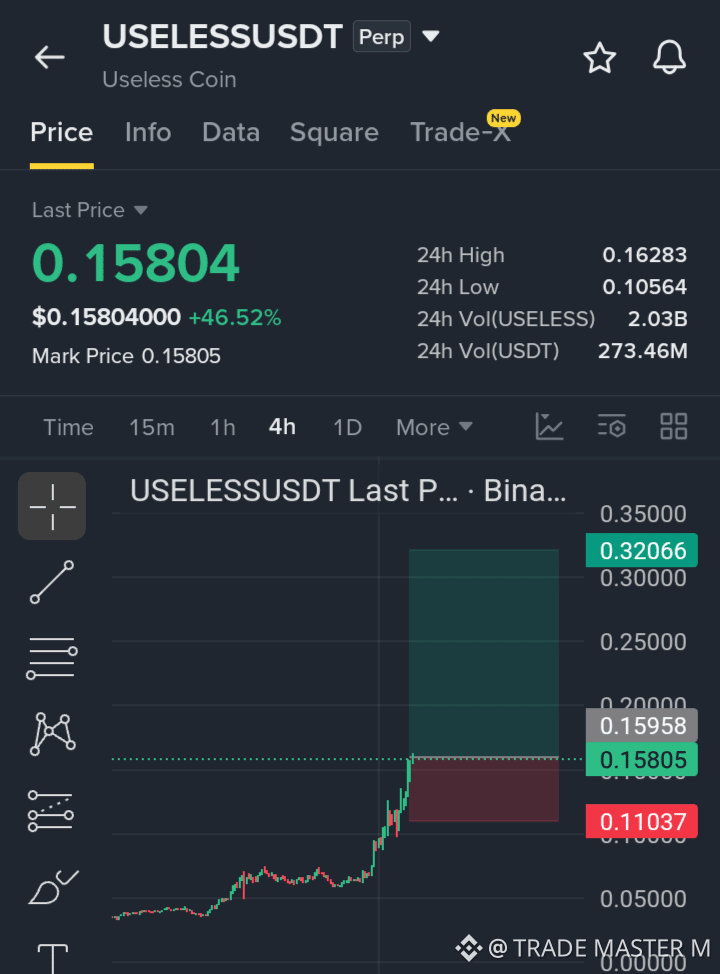Viewport: 720px width, 974px height.
Task: Open the More timeframes dropdown
Action: coord(434,427)
